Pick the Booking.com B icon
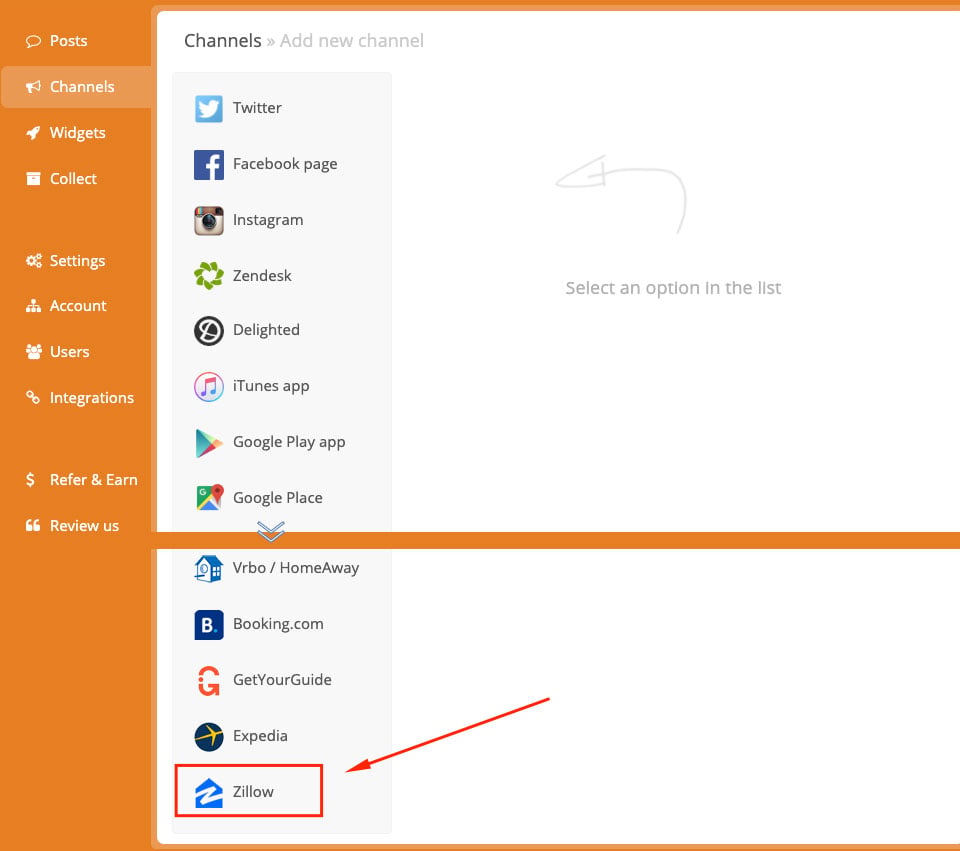 click(x=209, y=624)
